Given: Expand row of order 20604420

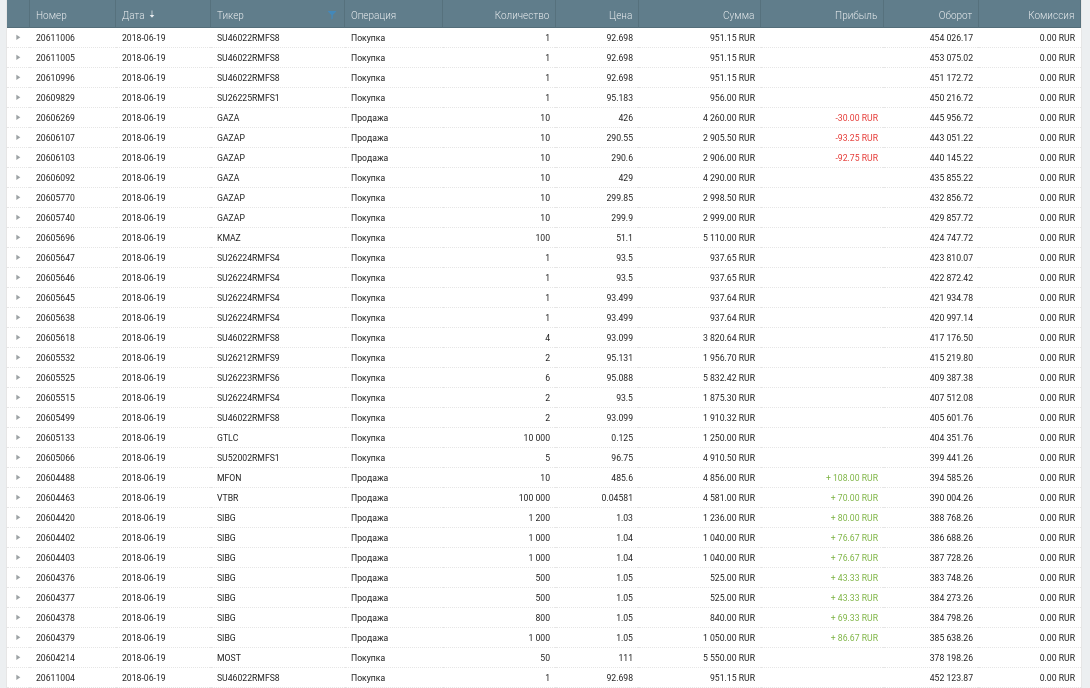Looking at the screenshot, I should coord(18,518).
